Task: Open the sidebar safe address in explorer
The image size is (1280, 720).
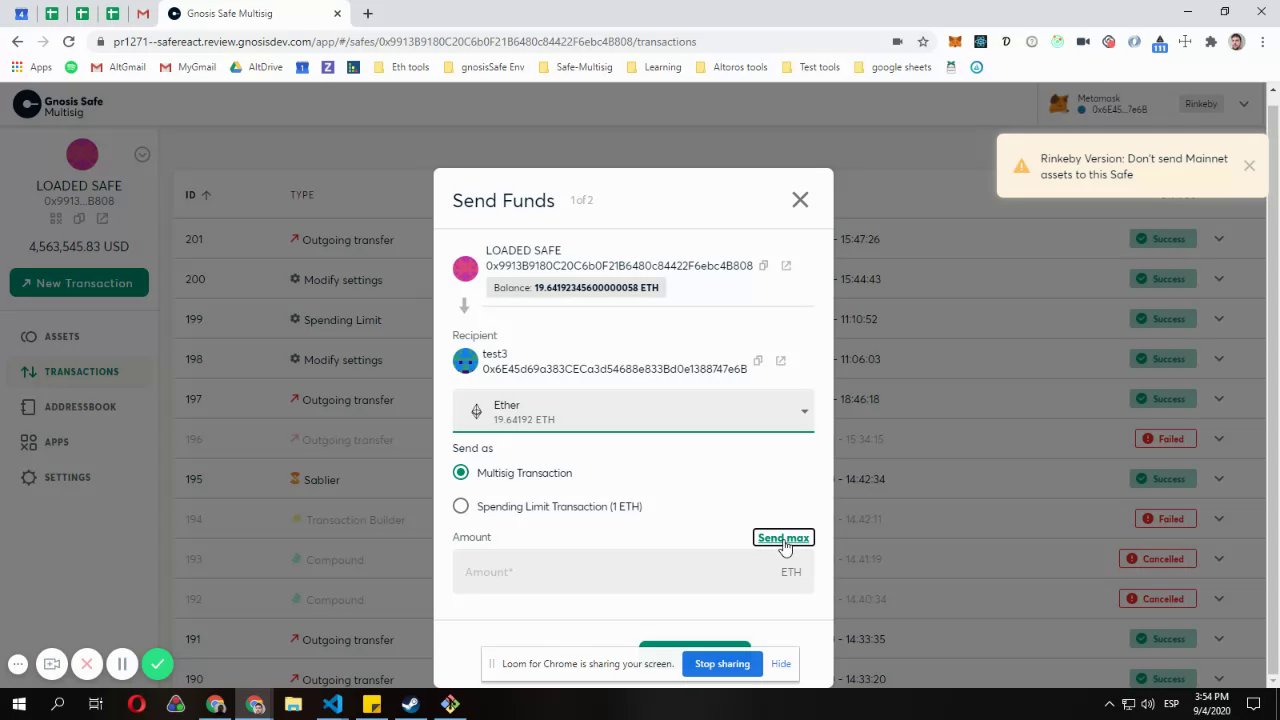Action: [x=102, y=218]
